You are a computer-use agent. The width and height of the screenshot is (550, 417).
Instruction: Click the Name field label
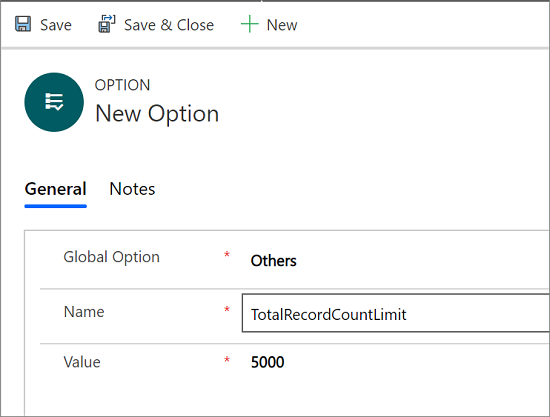pos(84,312)
